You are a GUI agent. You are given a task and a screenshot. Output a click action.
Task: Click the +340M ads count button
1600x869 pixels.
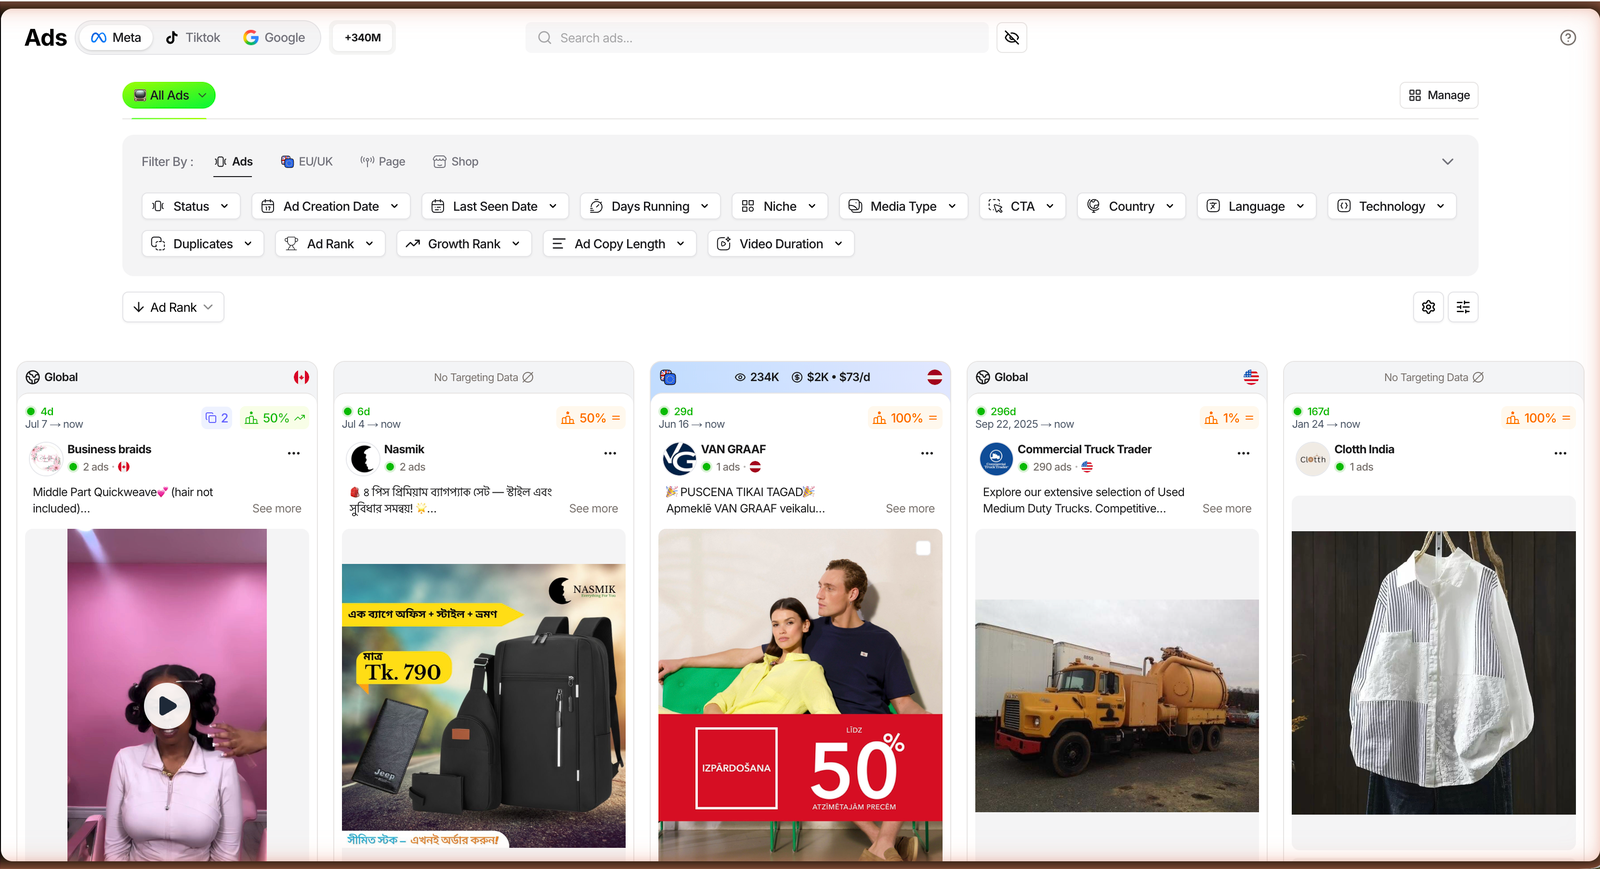pyautogui.click(x=363, y=38)
